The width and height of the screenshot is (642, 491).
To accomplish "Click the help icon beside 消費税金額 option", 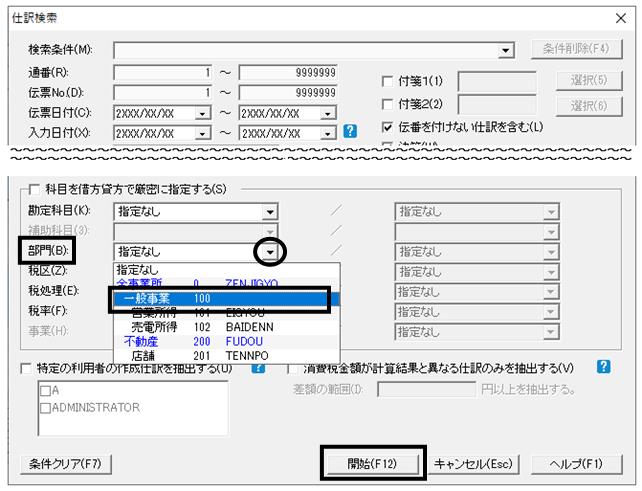I will pos(603,367).
